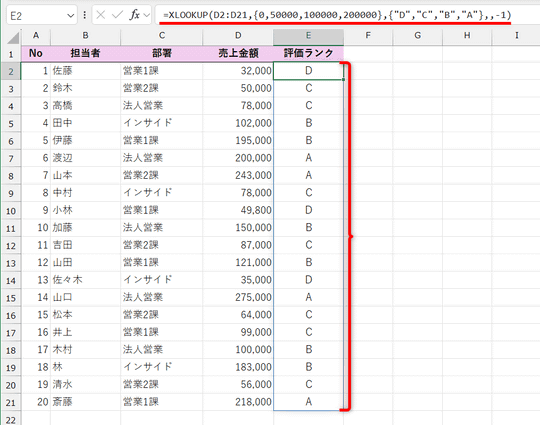Click the cell with name 佐々木
This screenshot has width=540, height=425.
(85, 280)
